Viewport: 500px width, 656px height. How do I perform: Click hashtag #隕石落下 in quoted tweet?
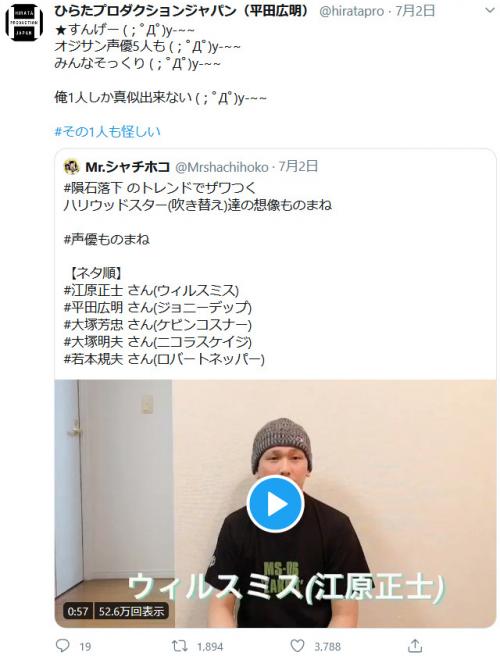coord(93,188)
